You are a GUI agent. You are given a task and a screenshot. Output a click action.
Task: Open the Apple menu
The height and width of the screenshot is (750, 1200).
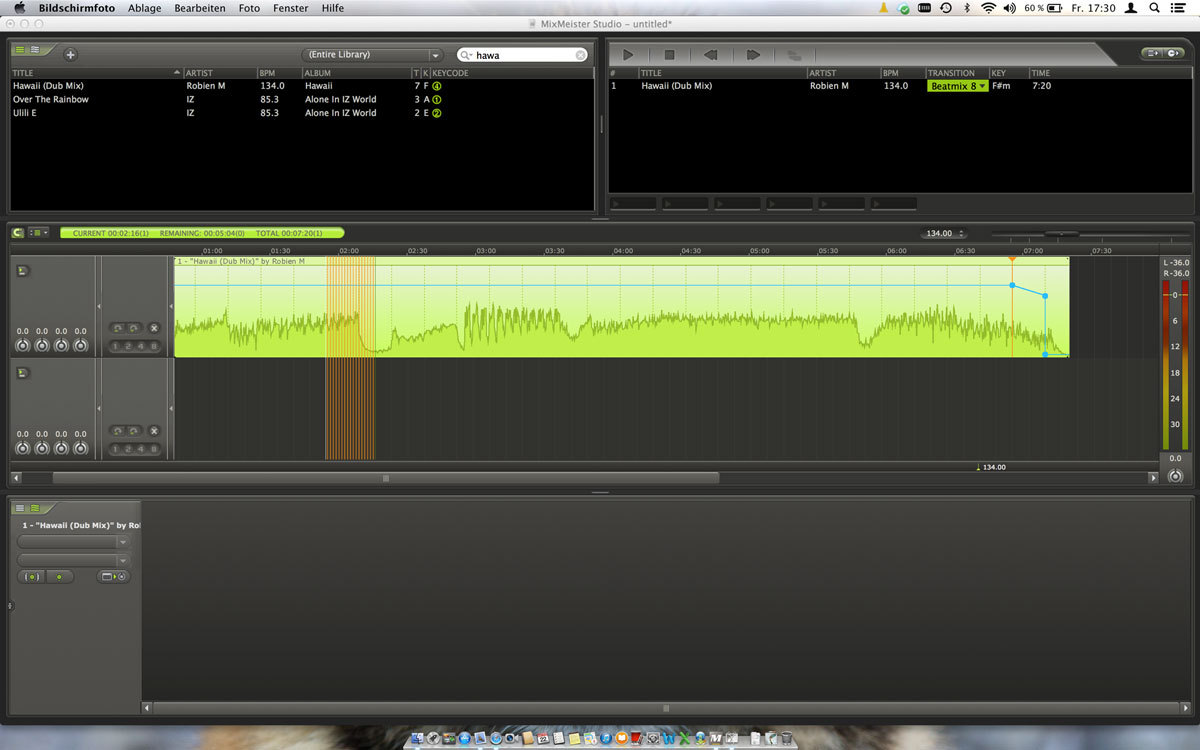pyautogui.click(x=19, y=8)
